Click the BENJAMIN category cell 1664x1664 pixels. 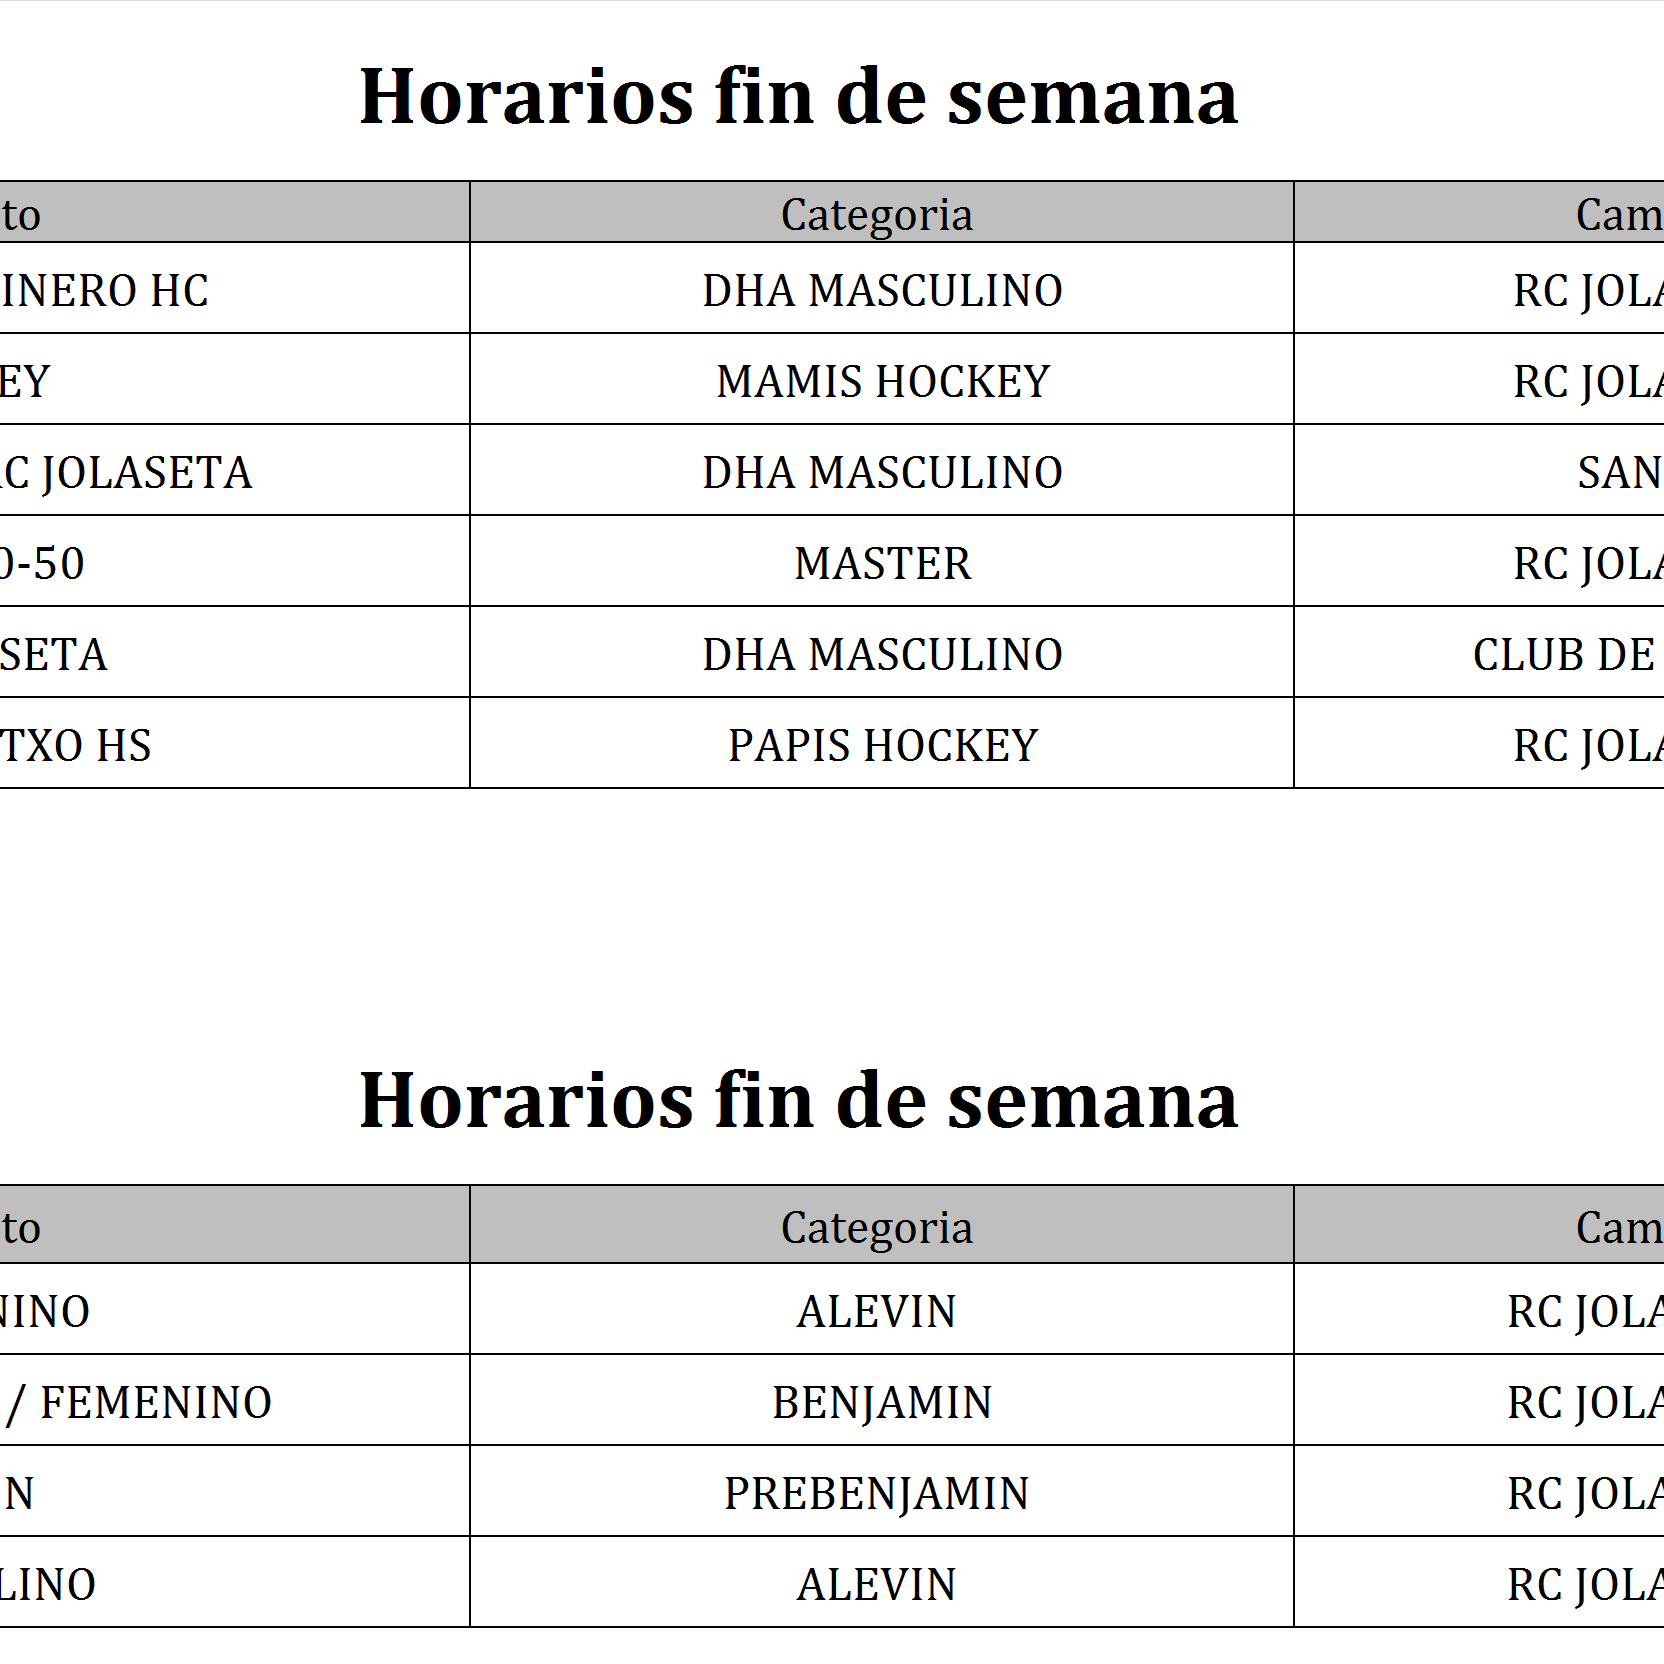882,1402
